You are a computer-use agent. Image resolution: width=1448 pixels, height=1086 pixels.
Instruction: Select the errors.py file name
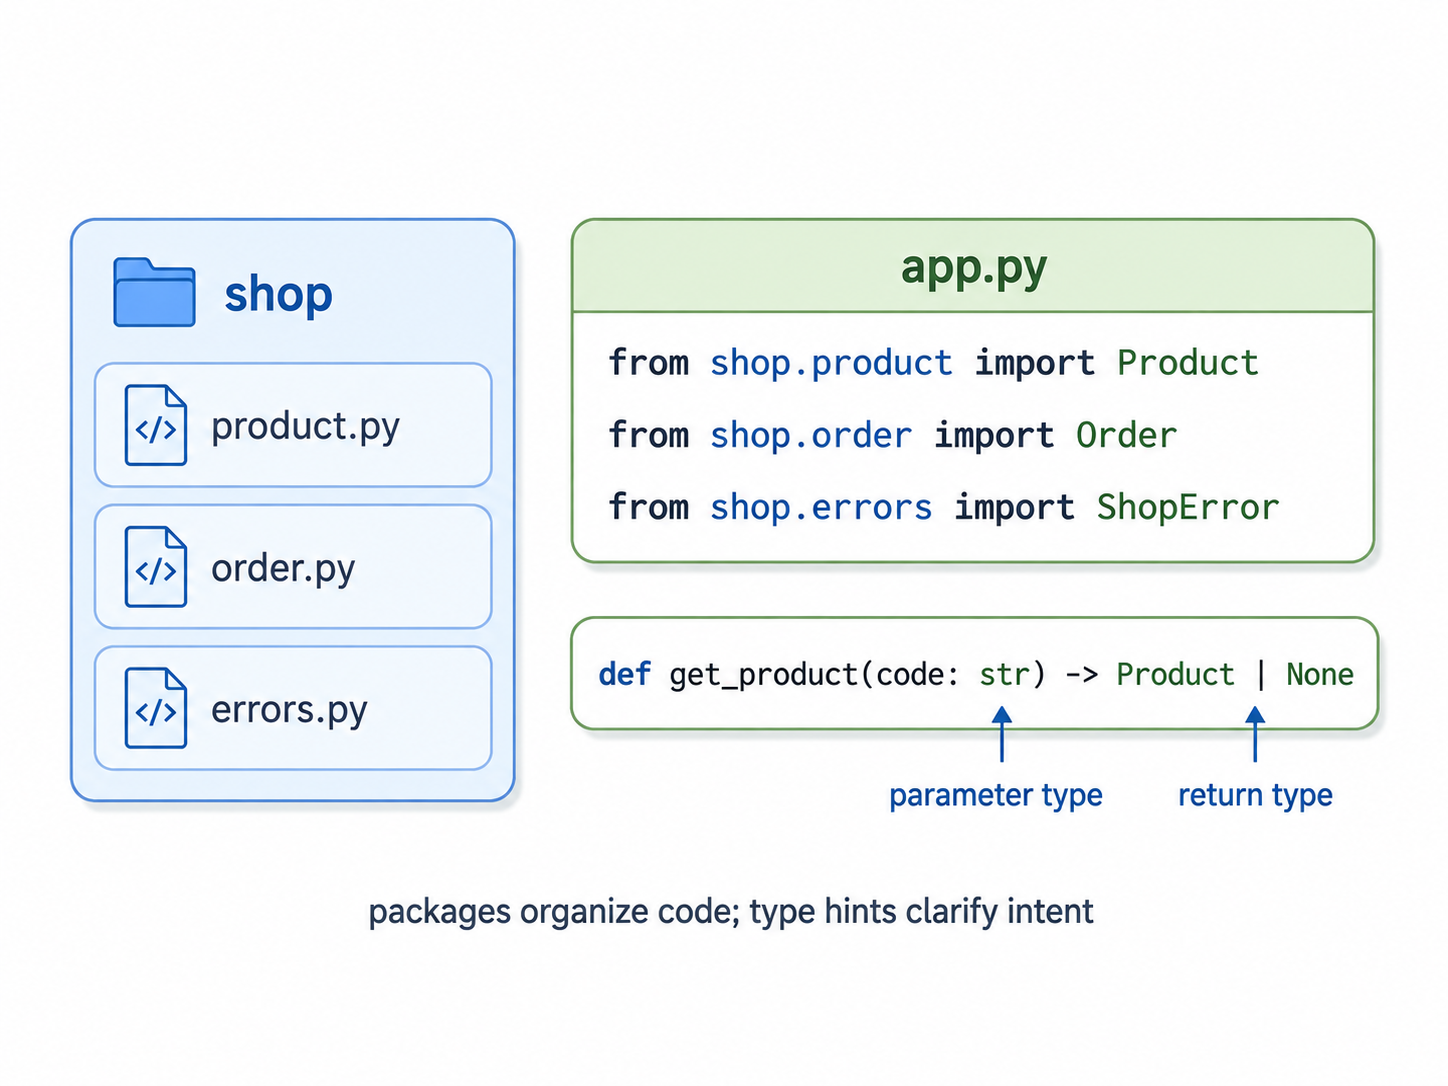point(289,710)
